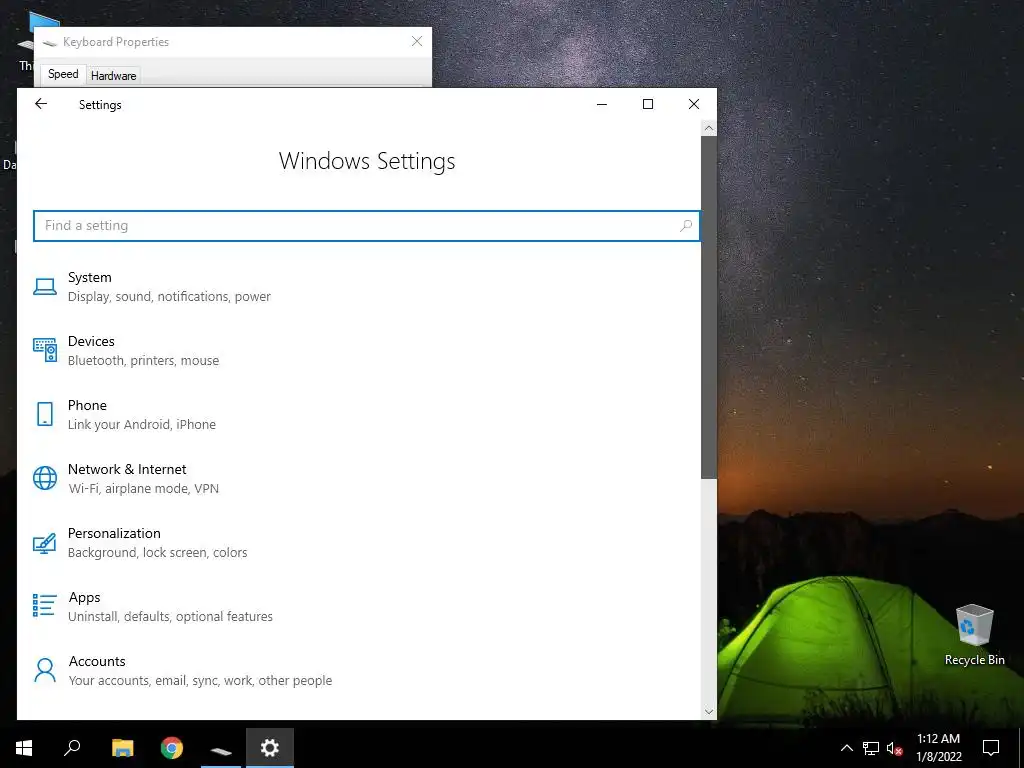Go back with the Settings back arrow
This screenshot has height=768, width=1024.
41,104
